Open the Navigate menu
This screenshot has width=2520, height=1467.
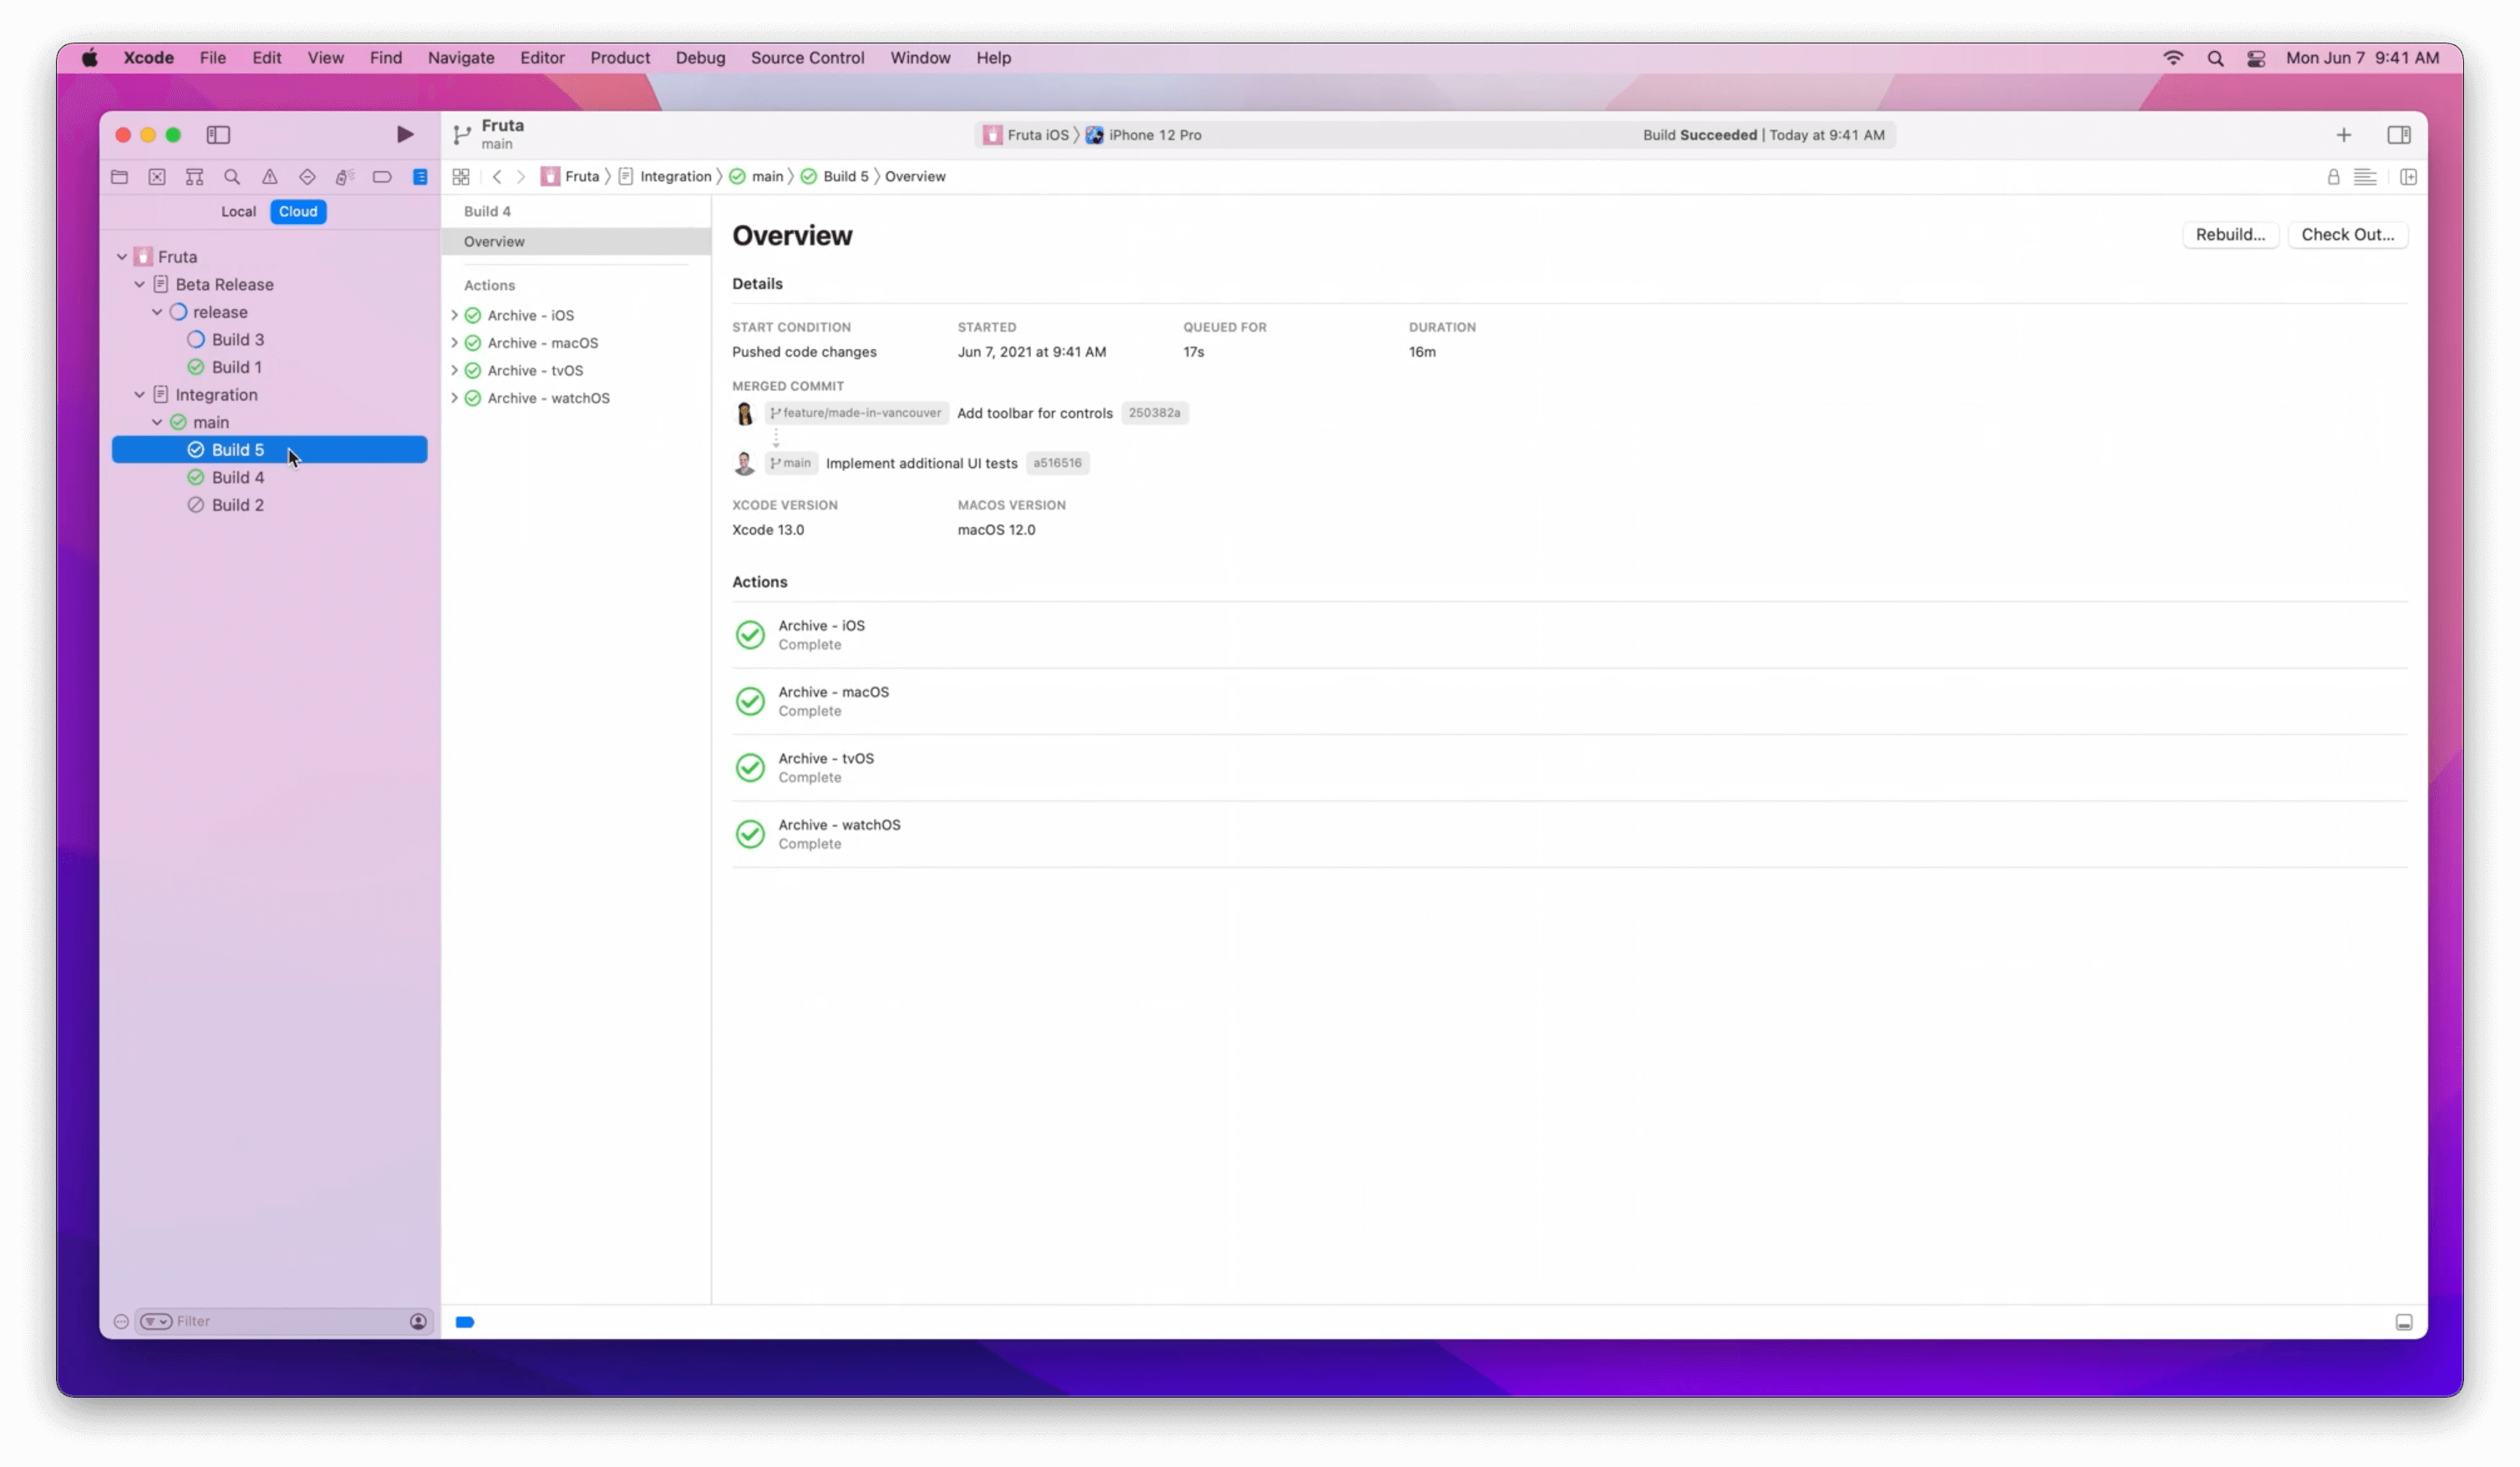pos(461,58)
